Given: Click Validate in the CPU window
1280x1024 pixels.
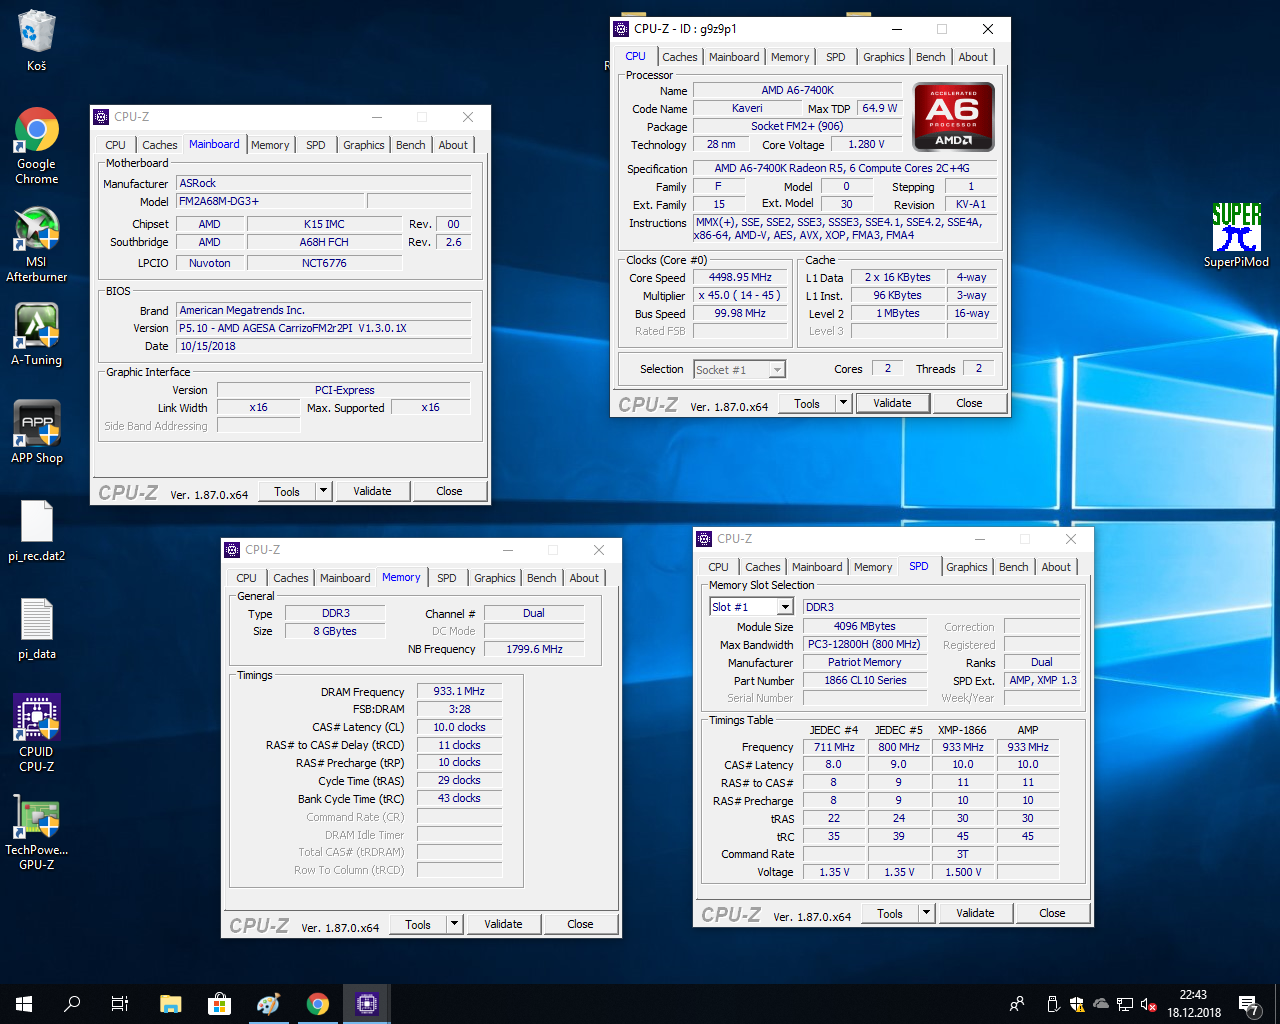Looking at the screenshot, I should (892, 403).
